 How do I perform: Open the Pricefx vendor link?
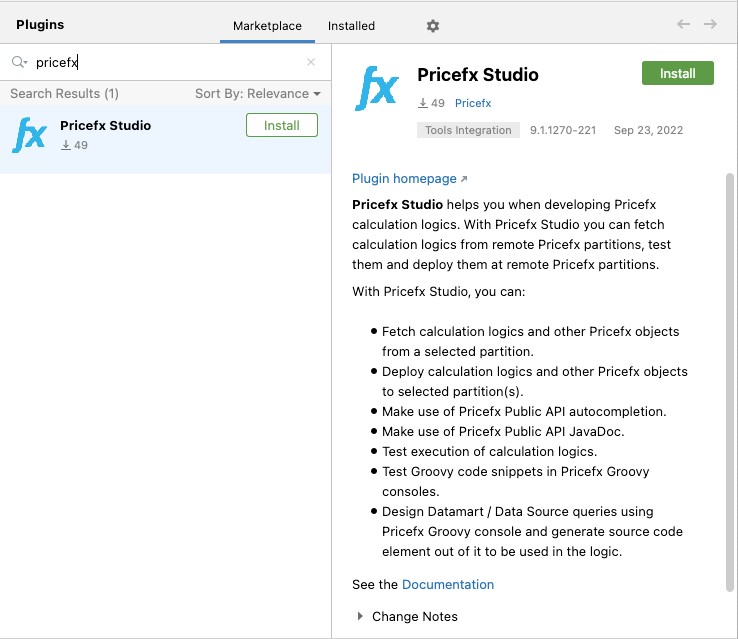(x=473, y=103)
